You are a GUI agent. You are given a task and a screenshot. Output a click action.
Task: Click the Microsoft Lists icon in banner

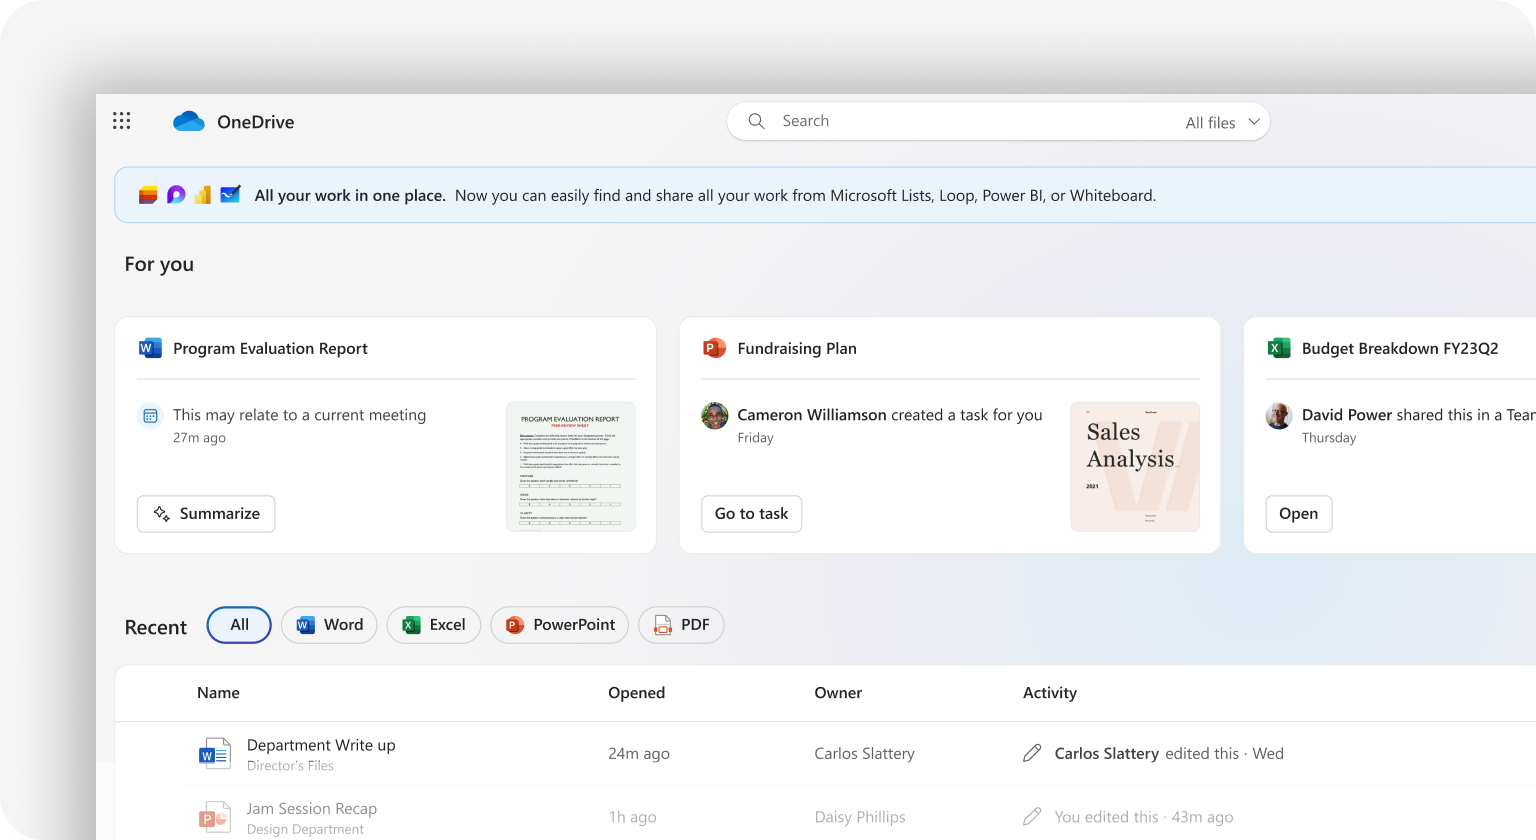coord(148,195)
